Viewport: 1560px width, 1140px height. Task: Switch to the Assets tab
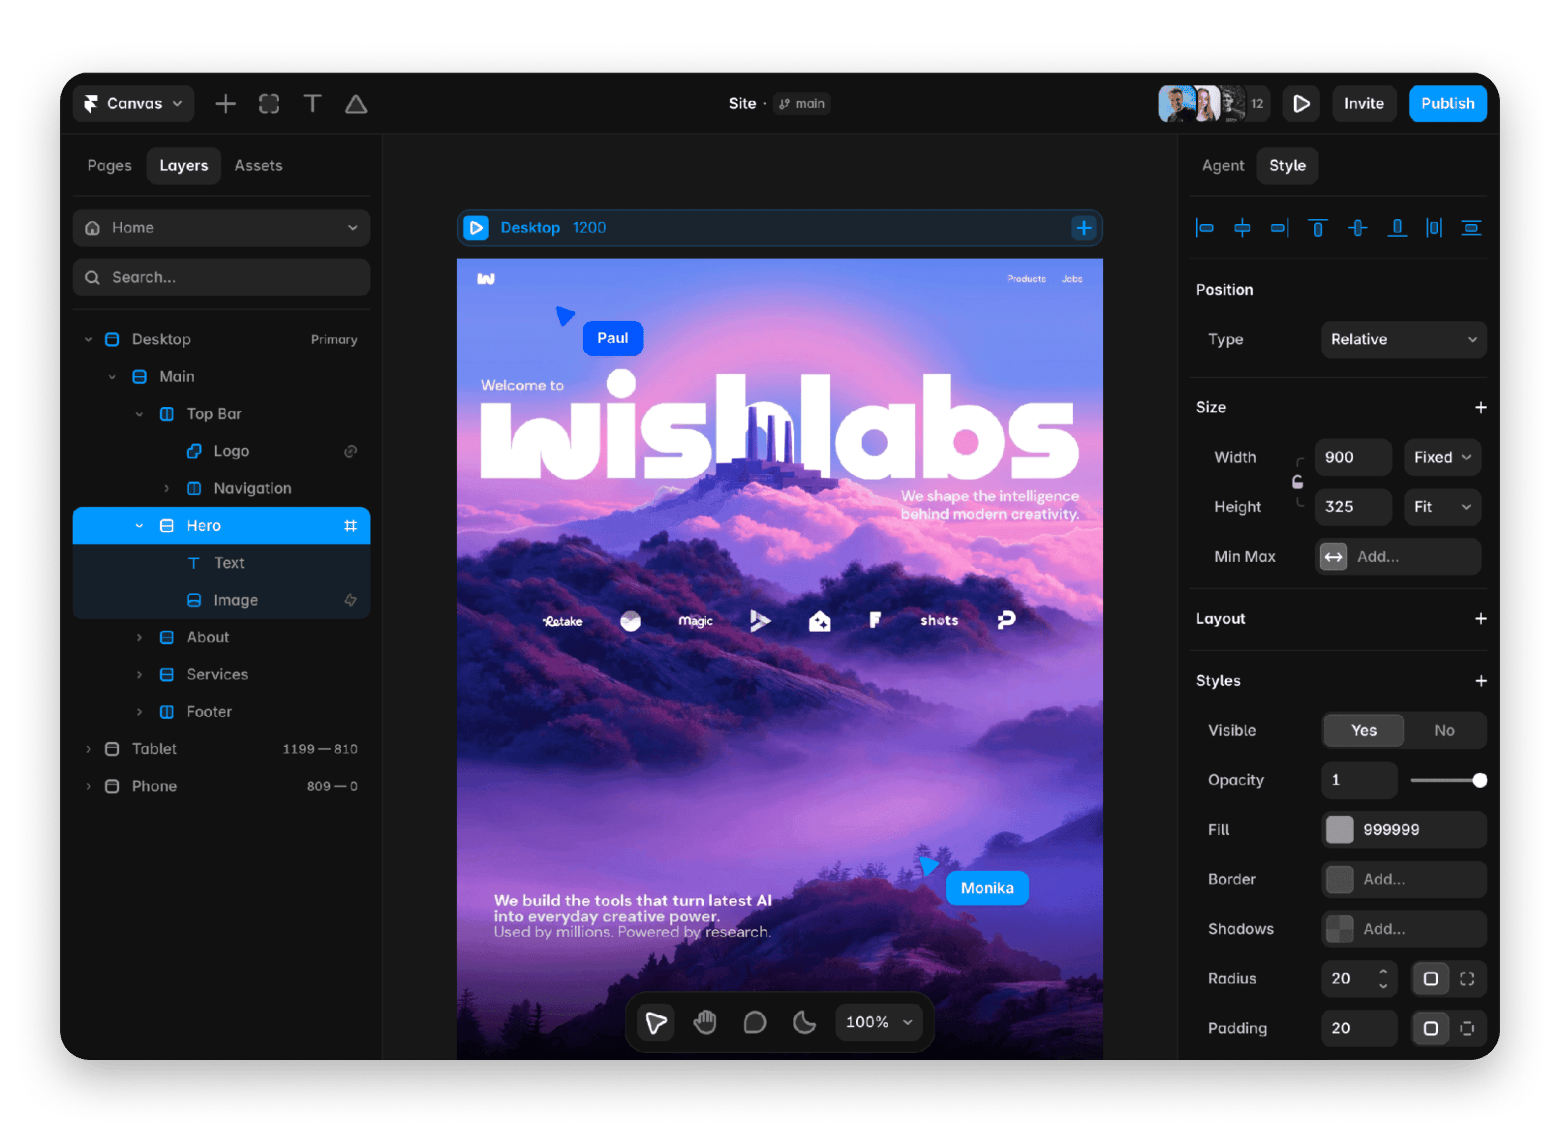click(258, 166)
